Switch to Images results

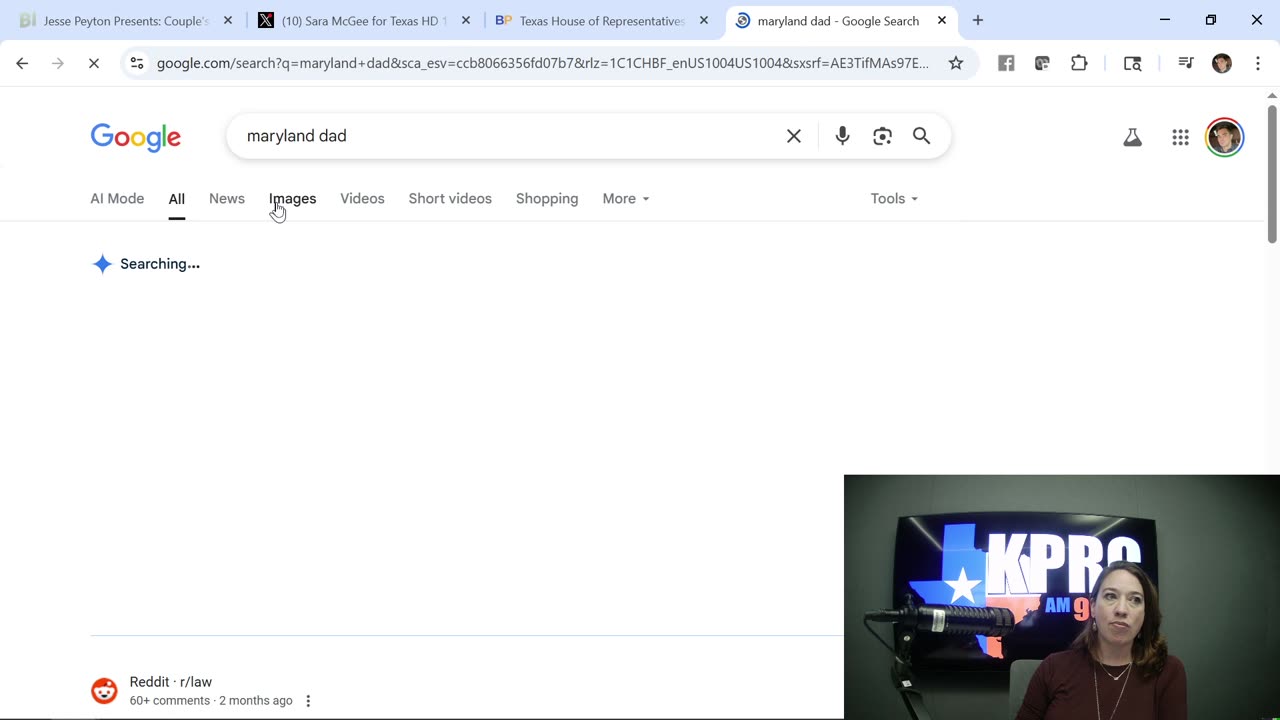(292, 198)
